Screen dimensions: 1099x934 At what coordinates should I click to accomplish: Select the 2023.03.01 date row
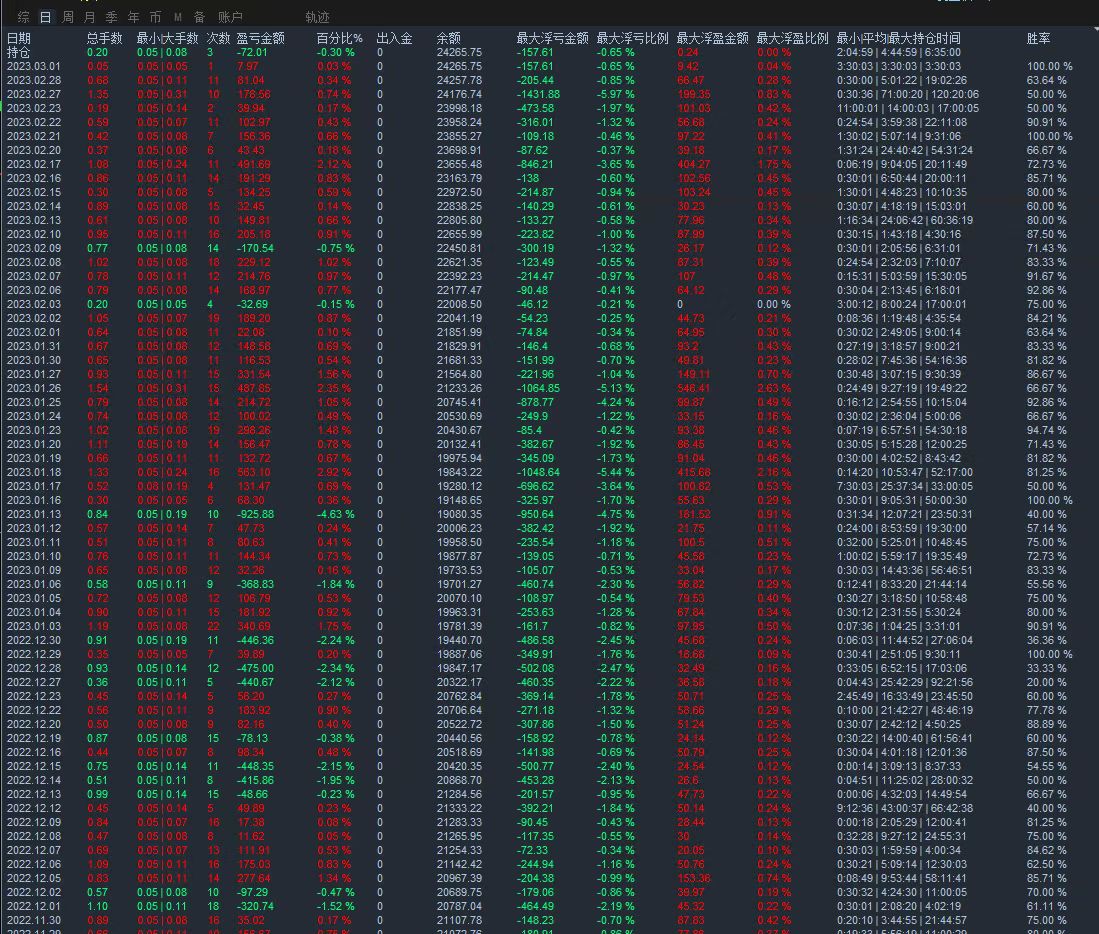coord(34,67)
